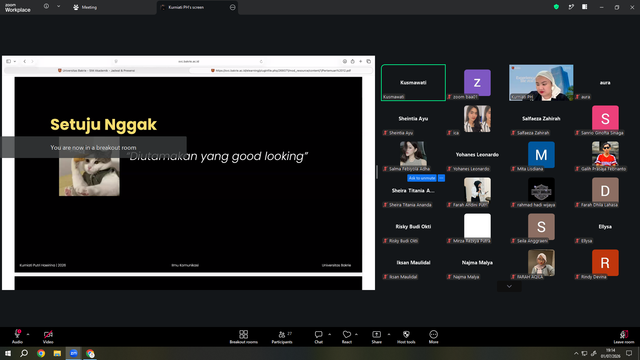Open meeting info icon in title bar
This screenshot has height=360, width=640.
[x=46, y=6]
